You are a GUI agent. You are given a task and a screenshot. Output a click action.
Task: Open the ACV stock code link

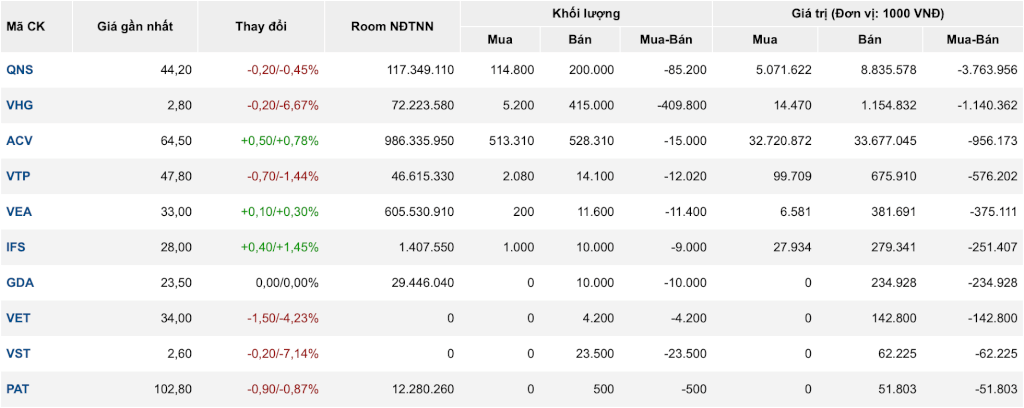[20, 140]
